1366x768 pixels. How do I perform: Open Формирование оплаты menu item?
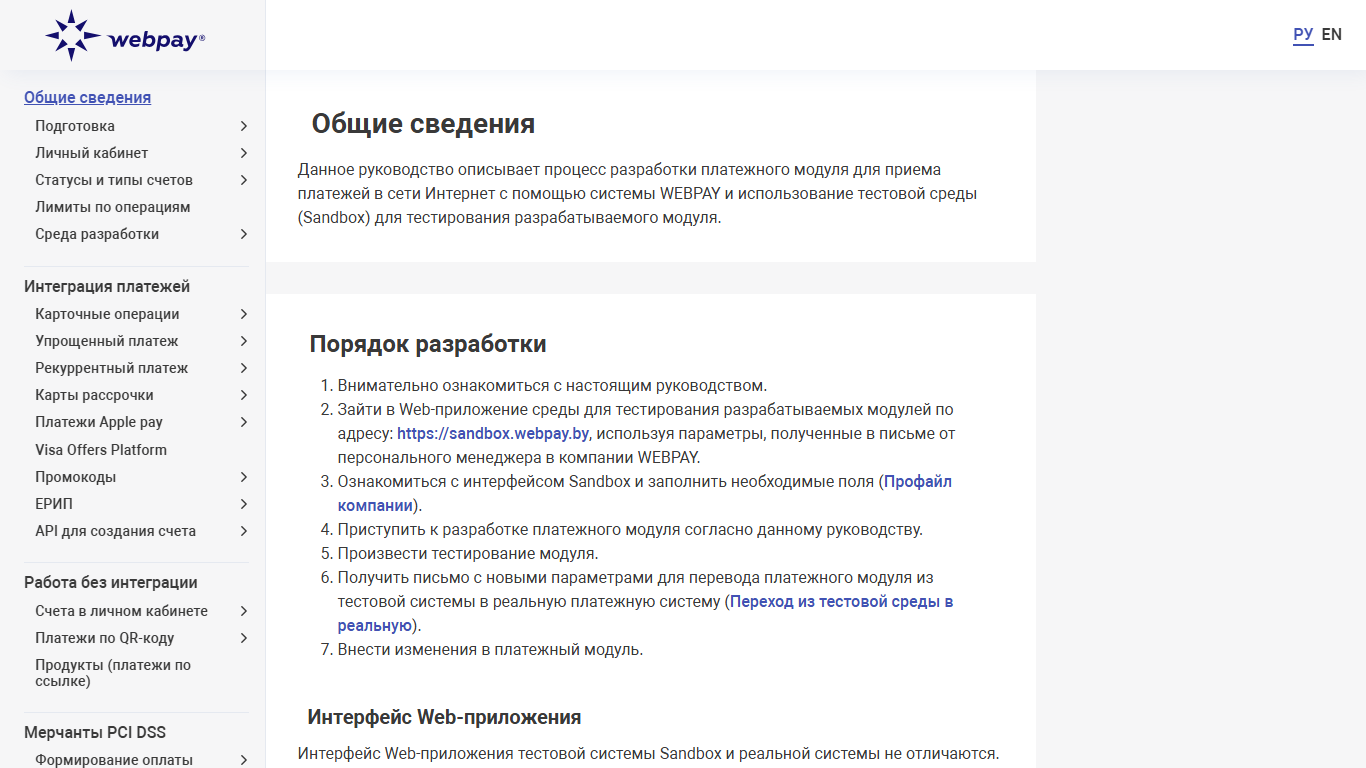pos(114,760)
